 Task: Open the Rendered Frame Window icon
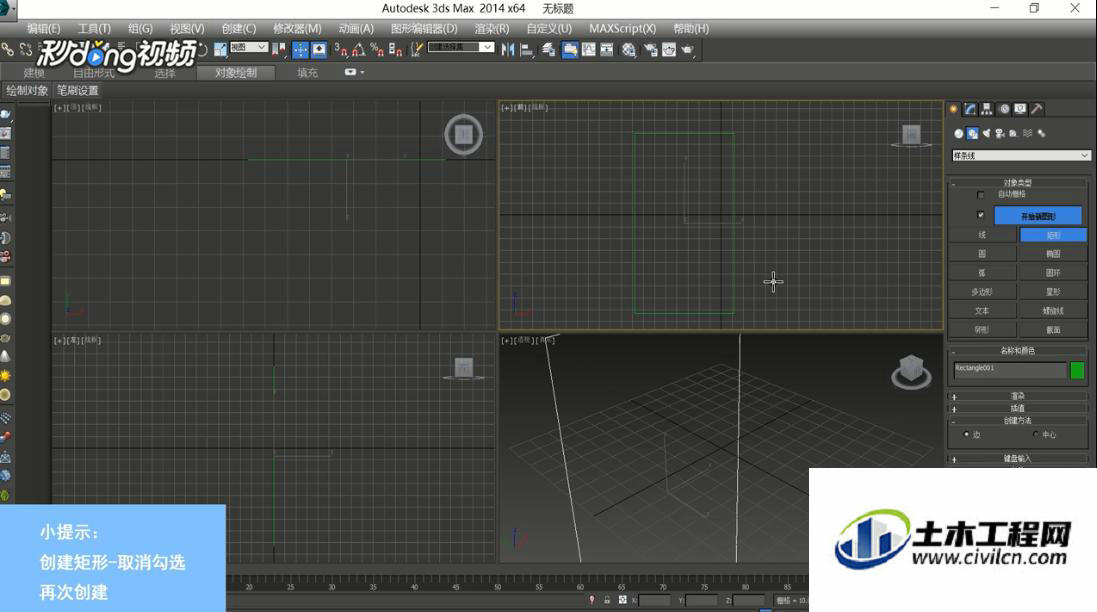click(669, 49)
